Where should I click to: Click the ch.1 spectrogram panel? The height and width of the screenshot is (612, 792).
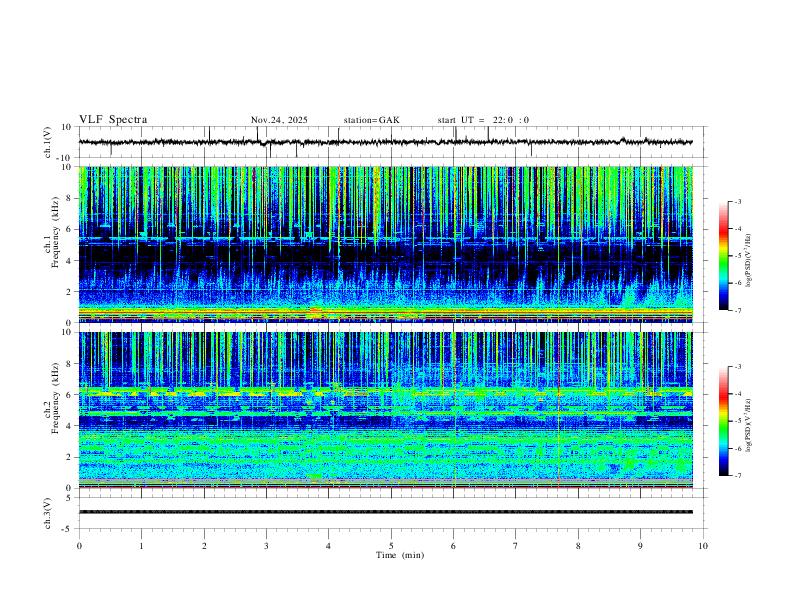385,244
